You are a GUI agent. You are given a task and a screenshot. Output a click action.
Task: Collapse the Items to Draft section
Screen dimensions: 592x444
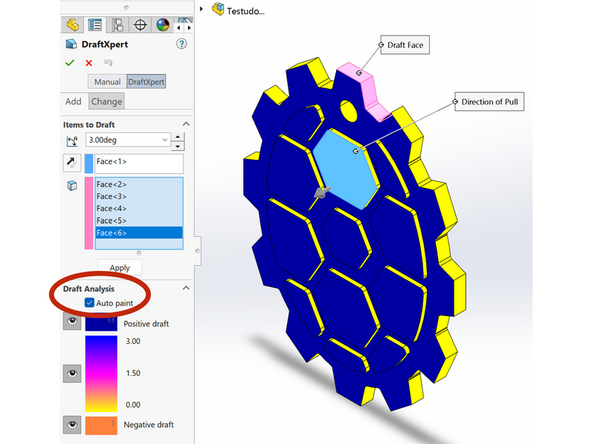click(186, 124)
